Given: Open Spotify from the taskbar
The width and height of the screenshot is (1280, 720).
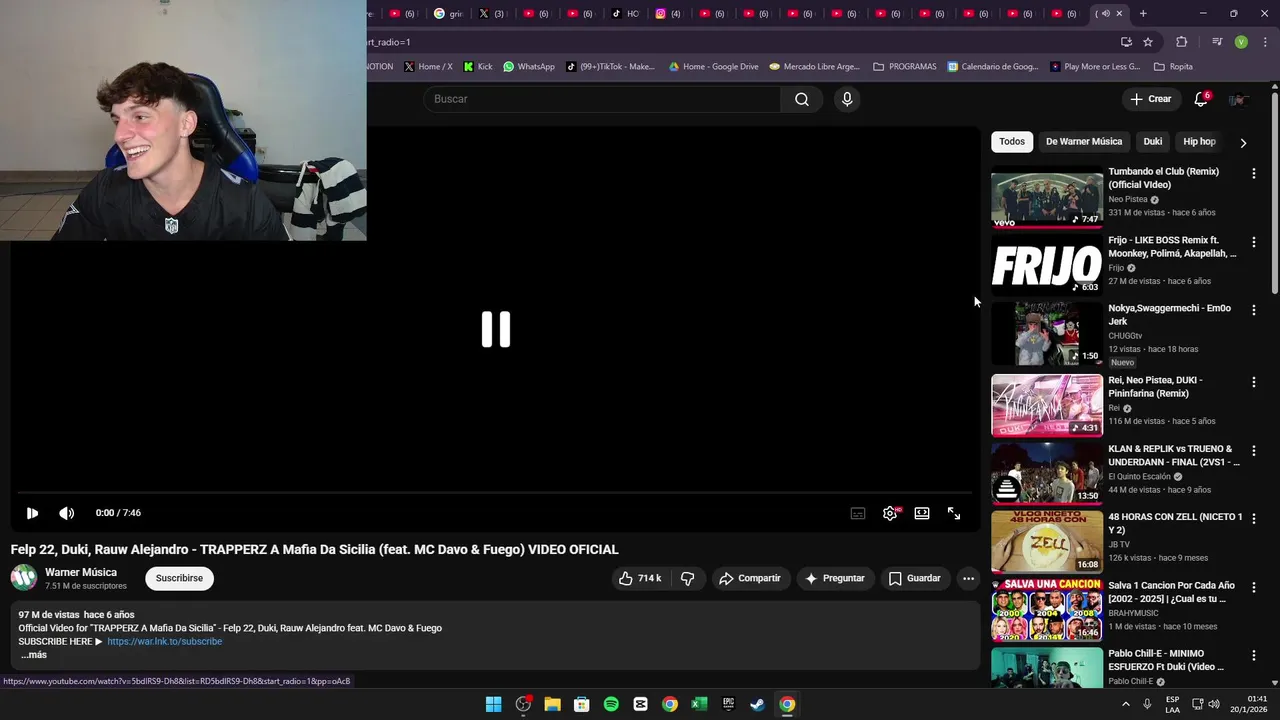Looking at the screenshot, I should click(x=611, y=704).
